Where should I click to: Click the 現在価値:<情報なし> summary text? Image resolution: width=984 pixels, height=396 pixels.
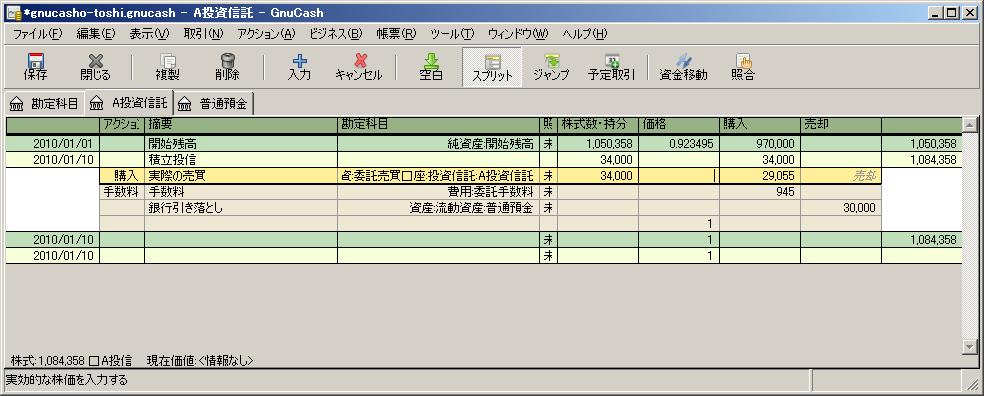[x=200, y=361]
